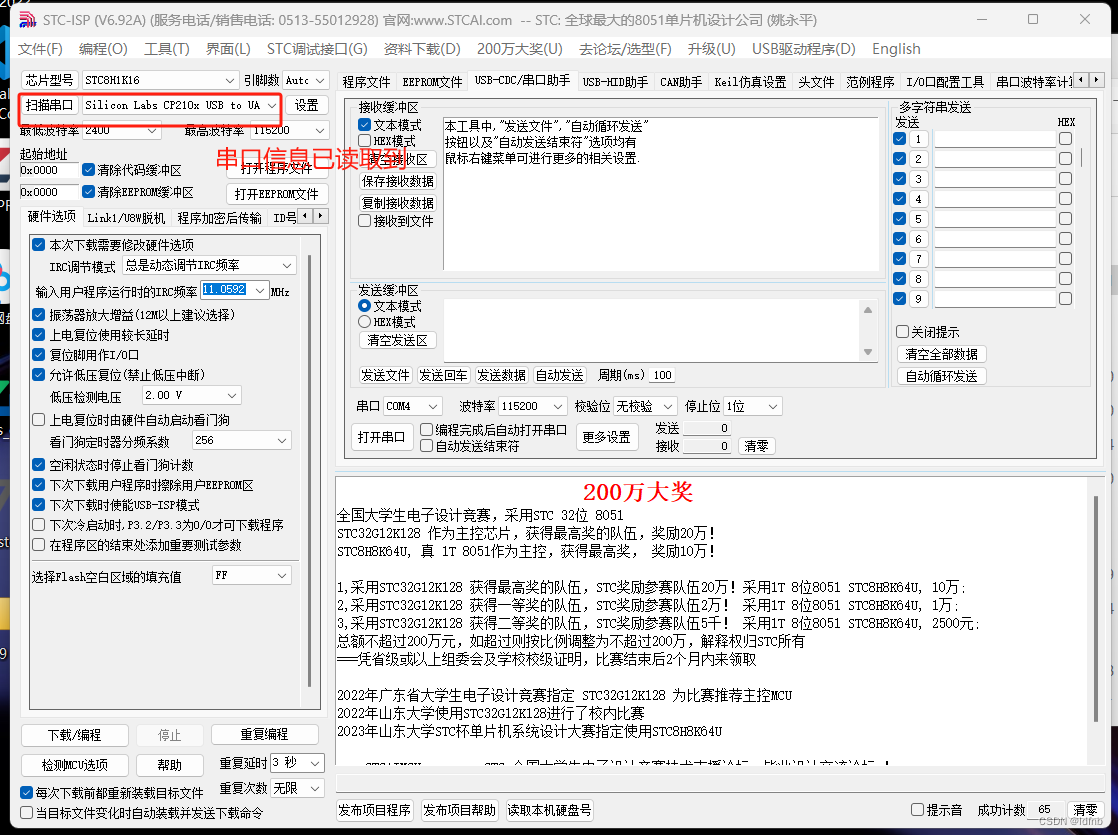Switch to Keil仿真设置 tab

(x=750, y=82)
